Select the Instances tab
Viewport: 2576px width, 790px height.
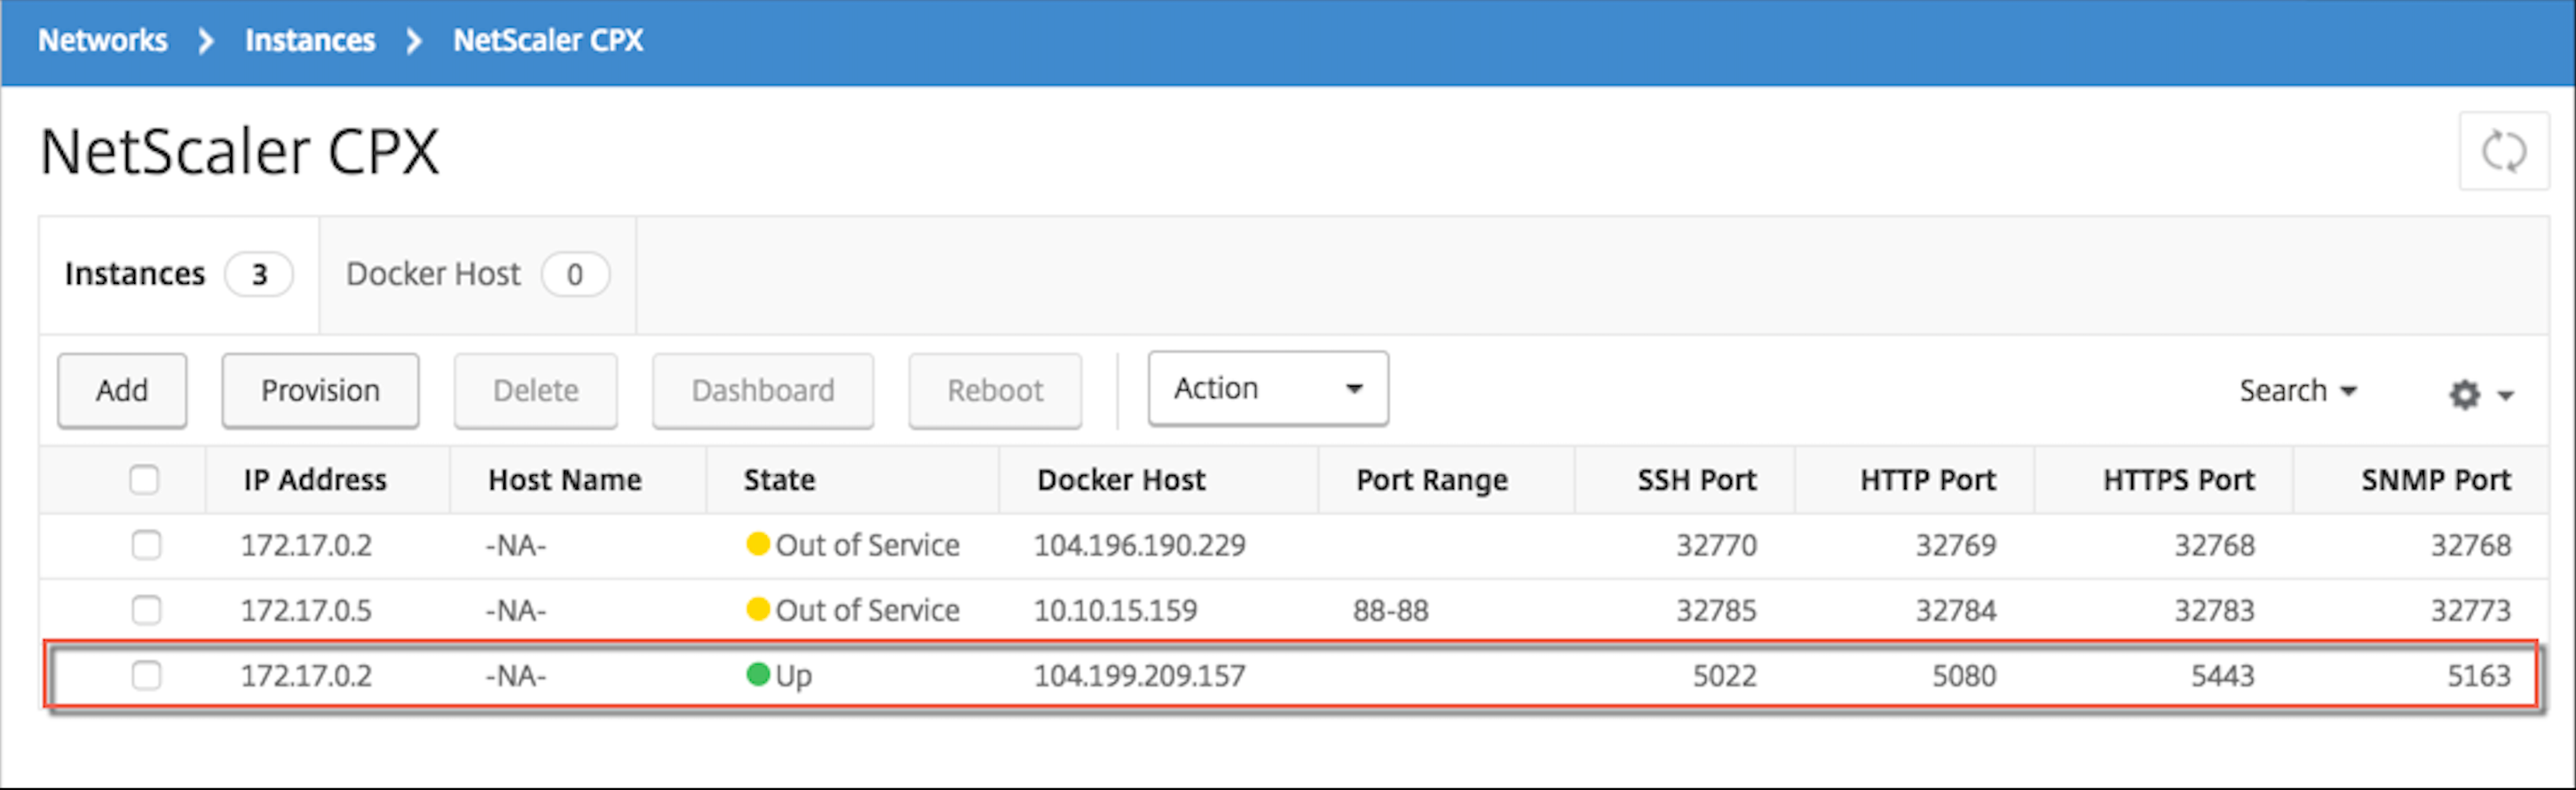[x=178, y=274]
